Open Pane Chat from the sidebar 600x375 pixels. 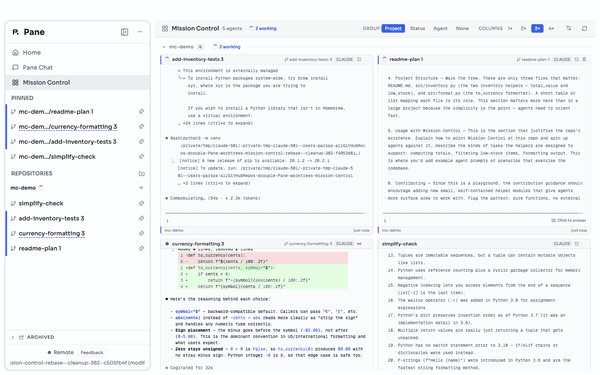(77, 67)
